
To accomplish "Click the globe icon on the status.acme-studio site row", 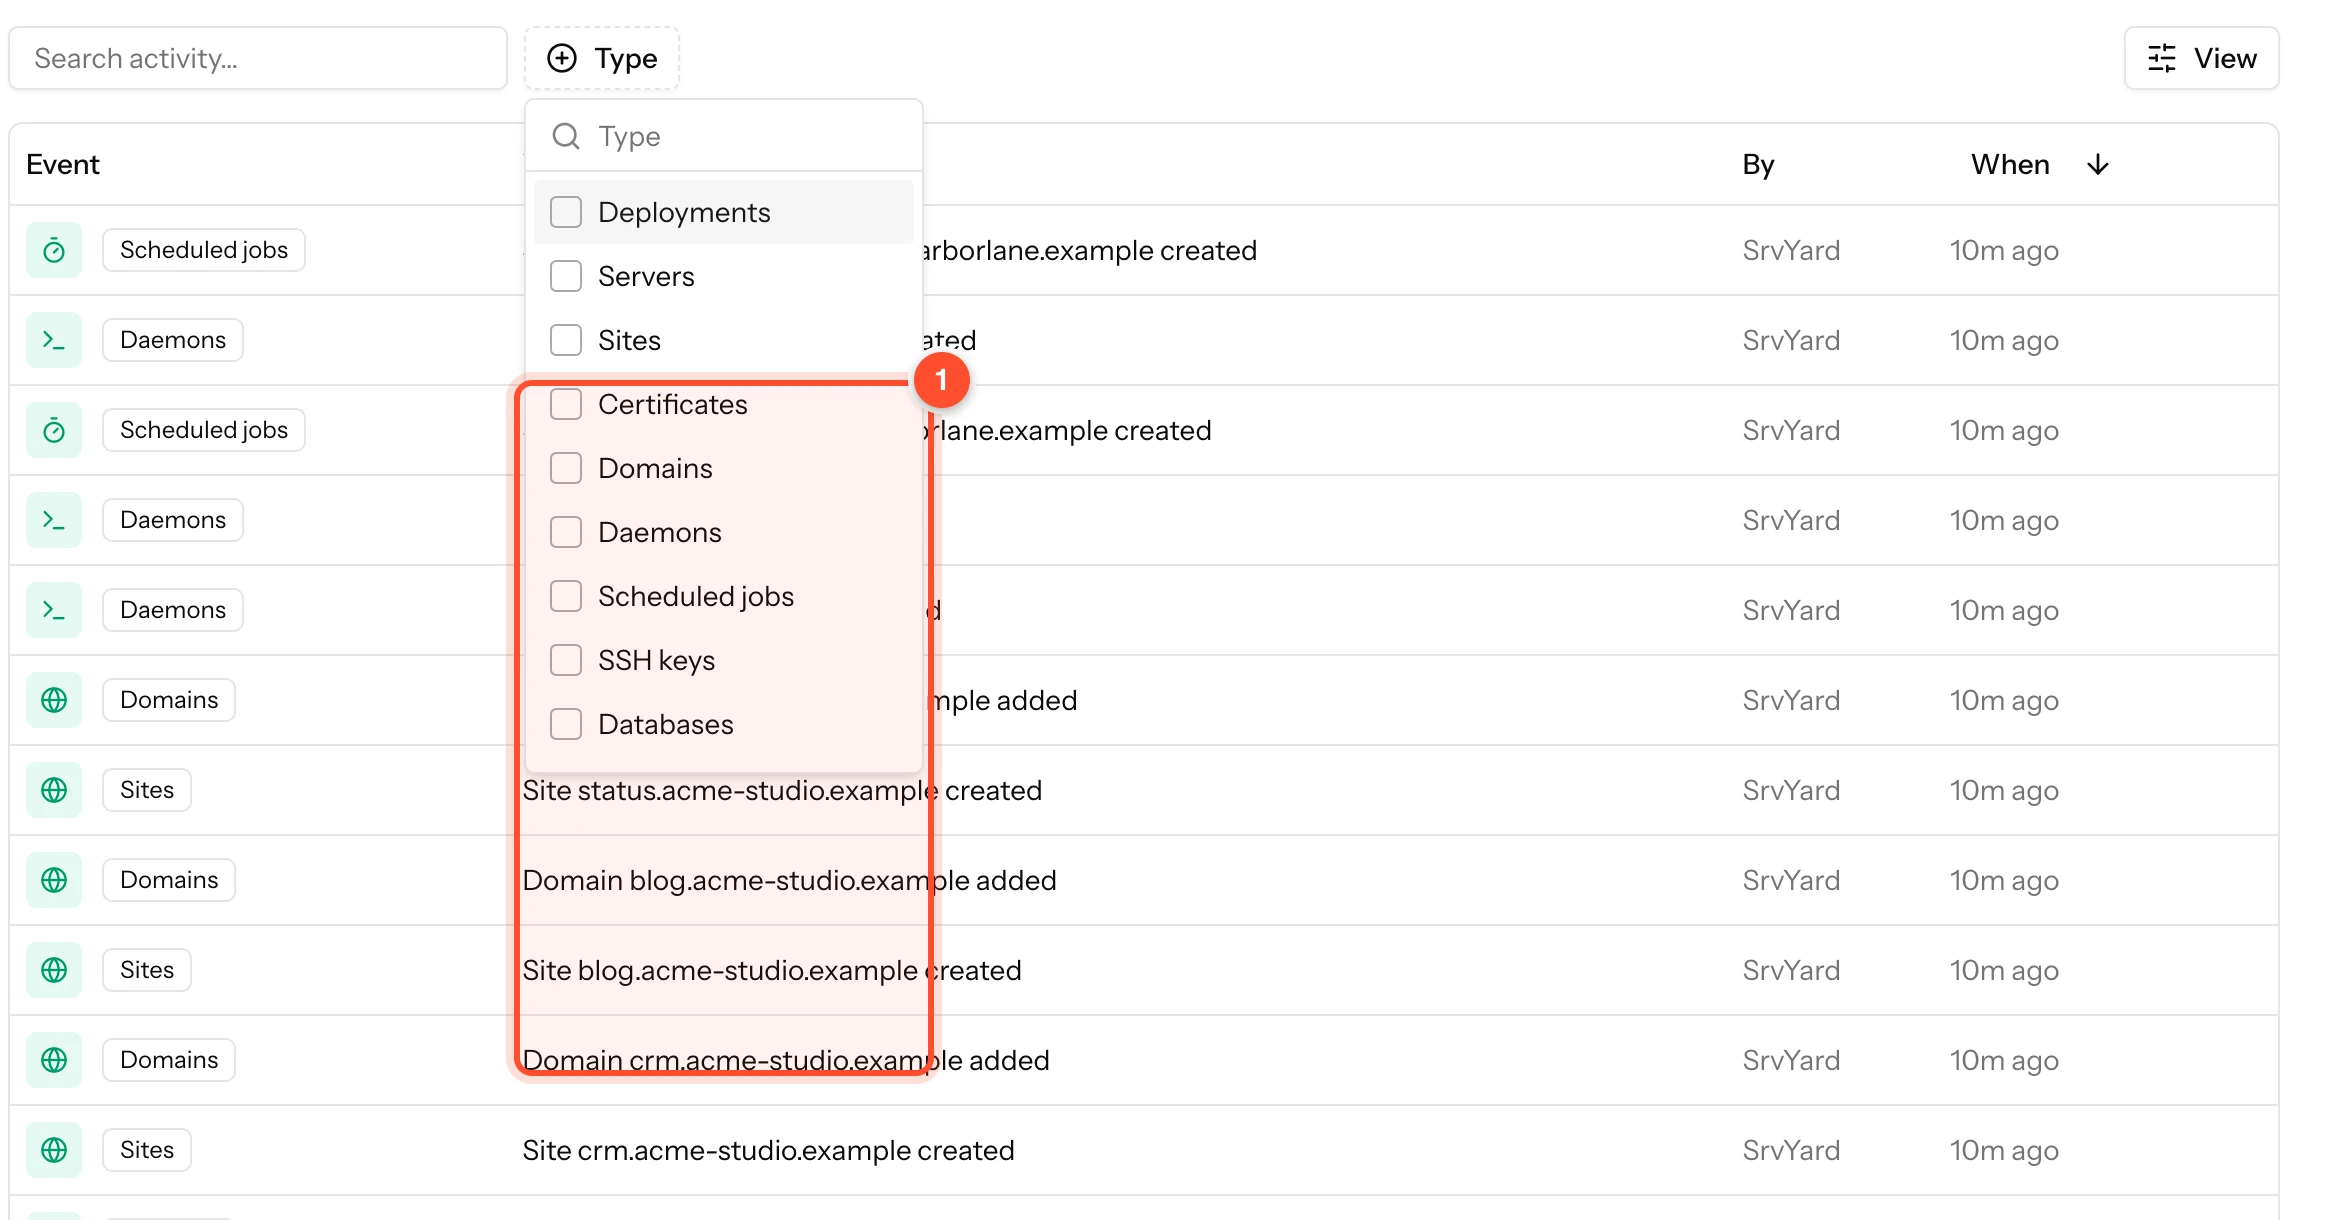I will (x=54, y=790).
